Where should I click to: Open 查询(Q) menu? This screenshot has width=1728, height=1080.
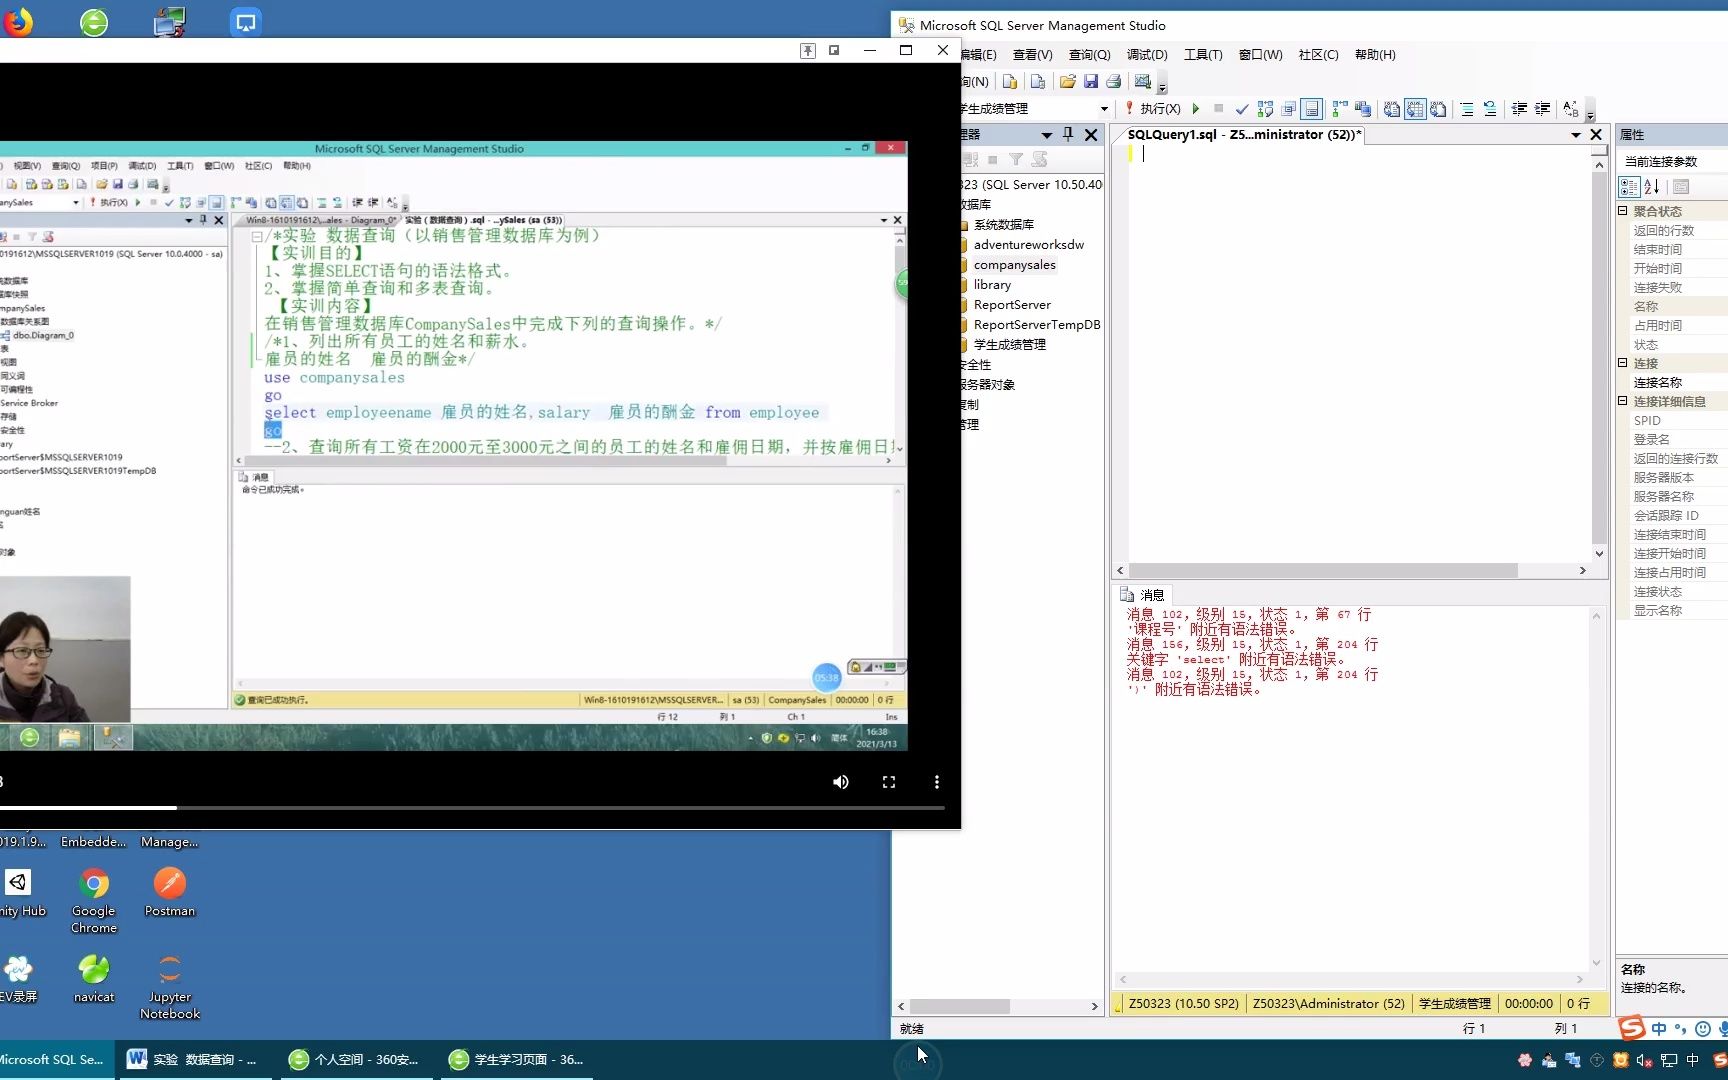click(1089, 55)
